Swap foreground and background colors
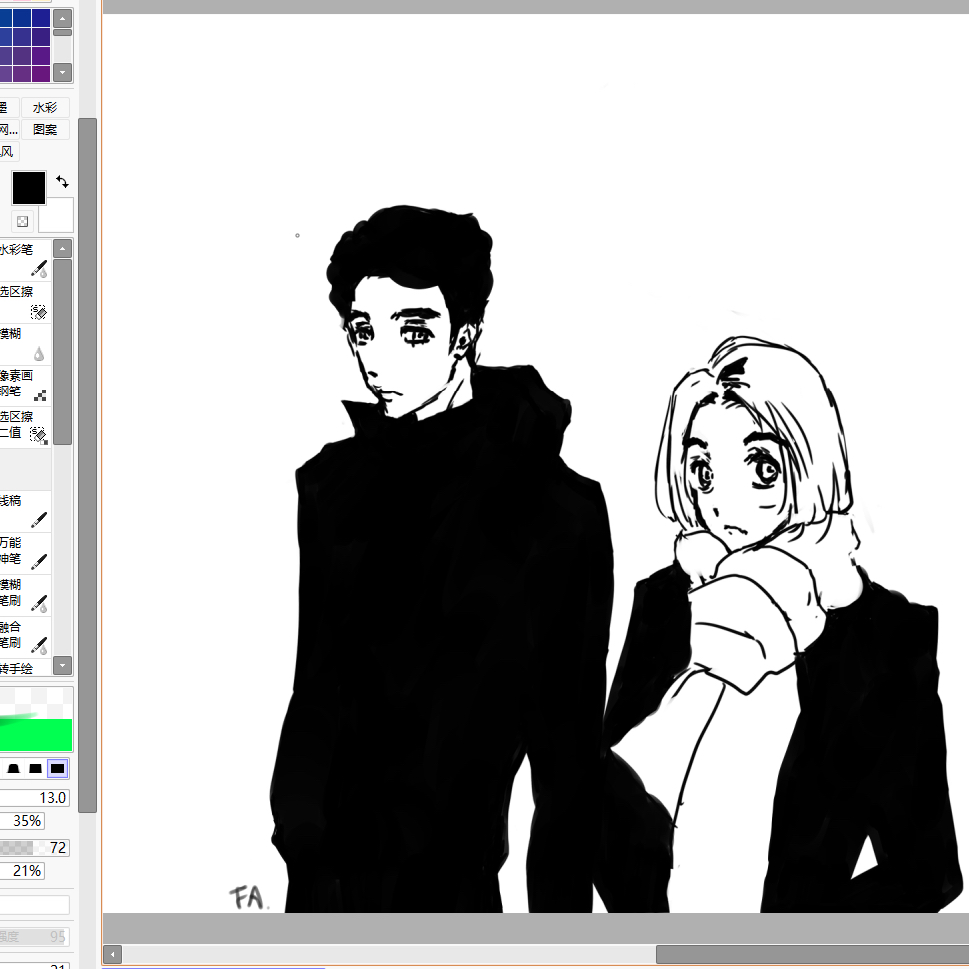Screen dimensions: 969x969 tap(63, 182)
